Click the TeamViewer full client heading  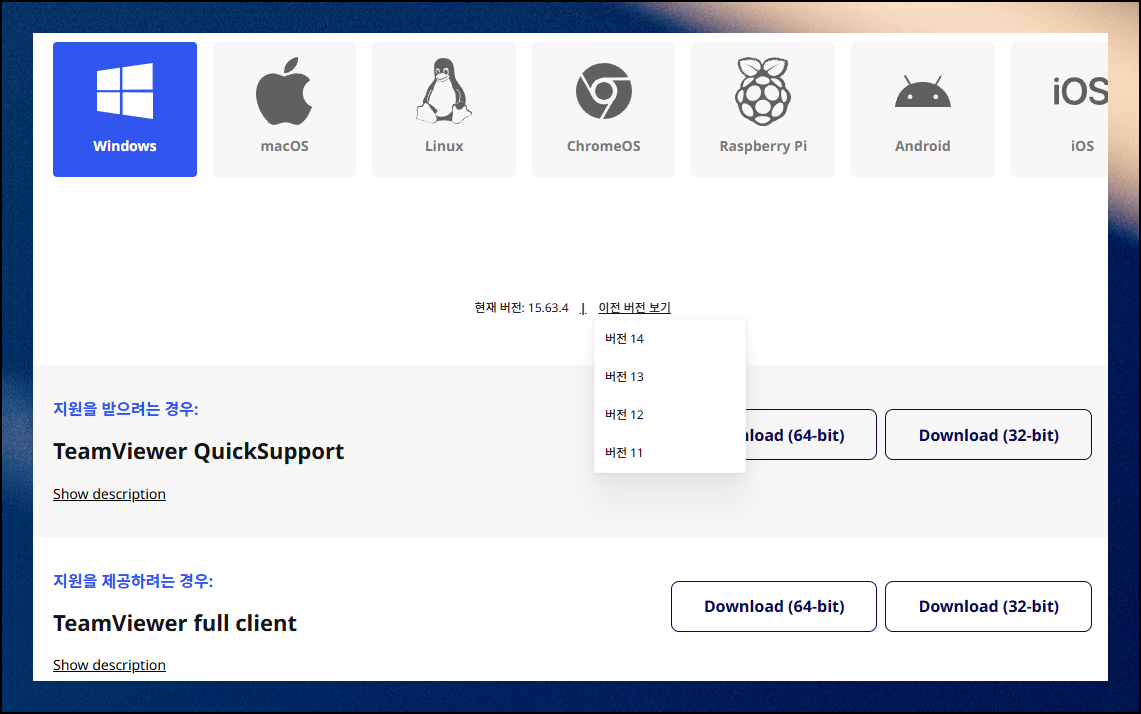tap(175, 623)
